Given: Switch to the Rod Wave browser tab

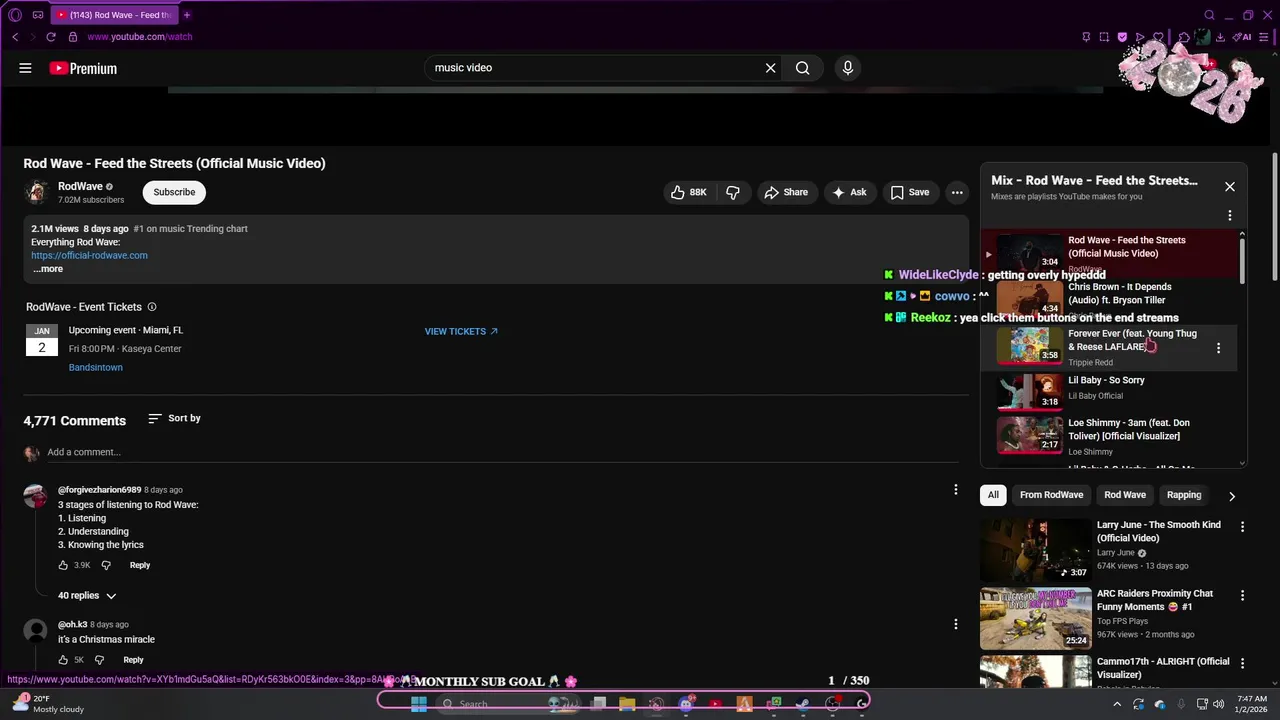Looking at the screenshot, I should [114, 15].
